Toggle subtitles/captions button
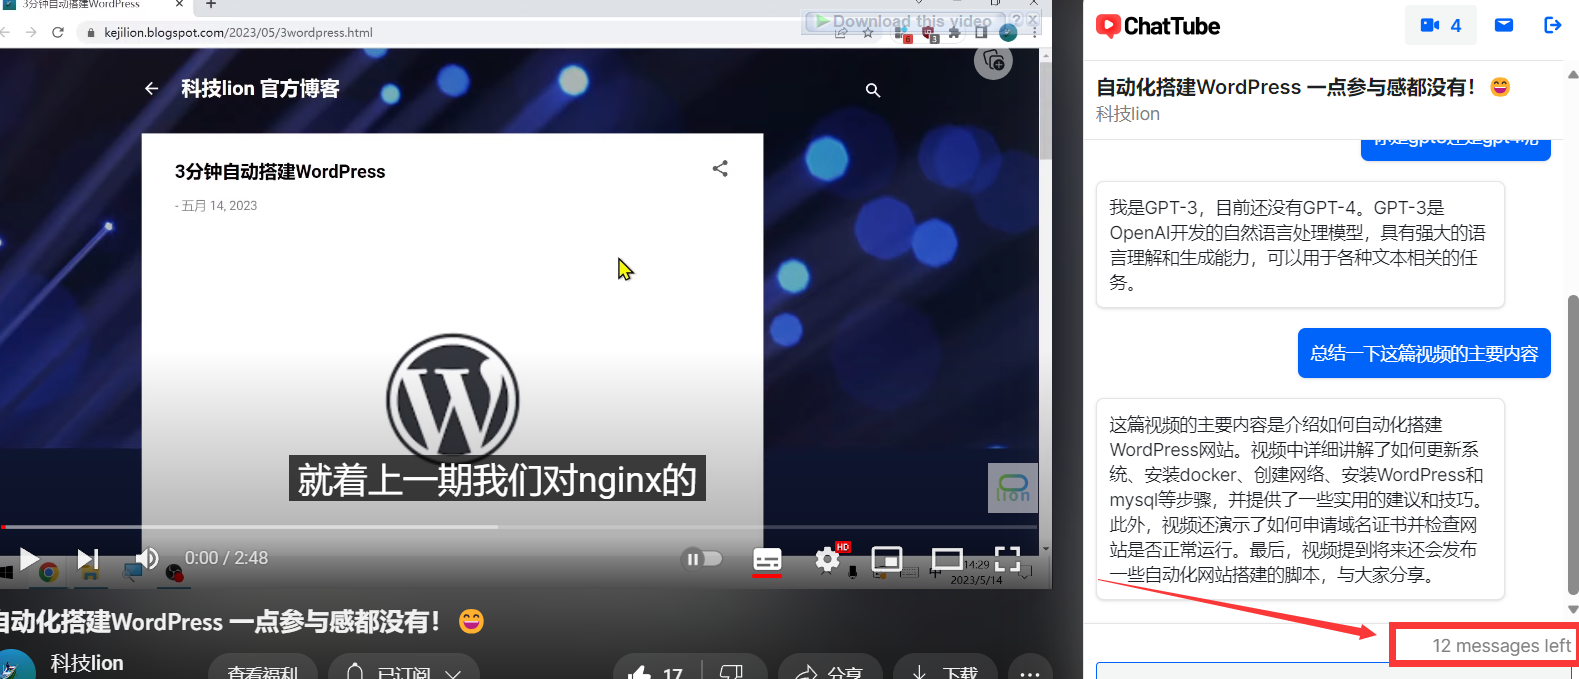The image size is (1579, 679). point(767,559)
